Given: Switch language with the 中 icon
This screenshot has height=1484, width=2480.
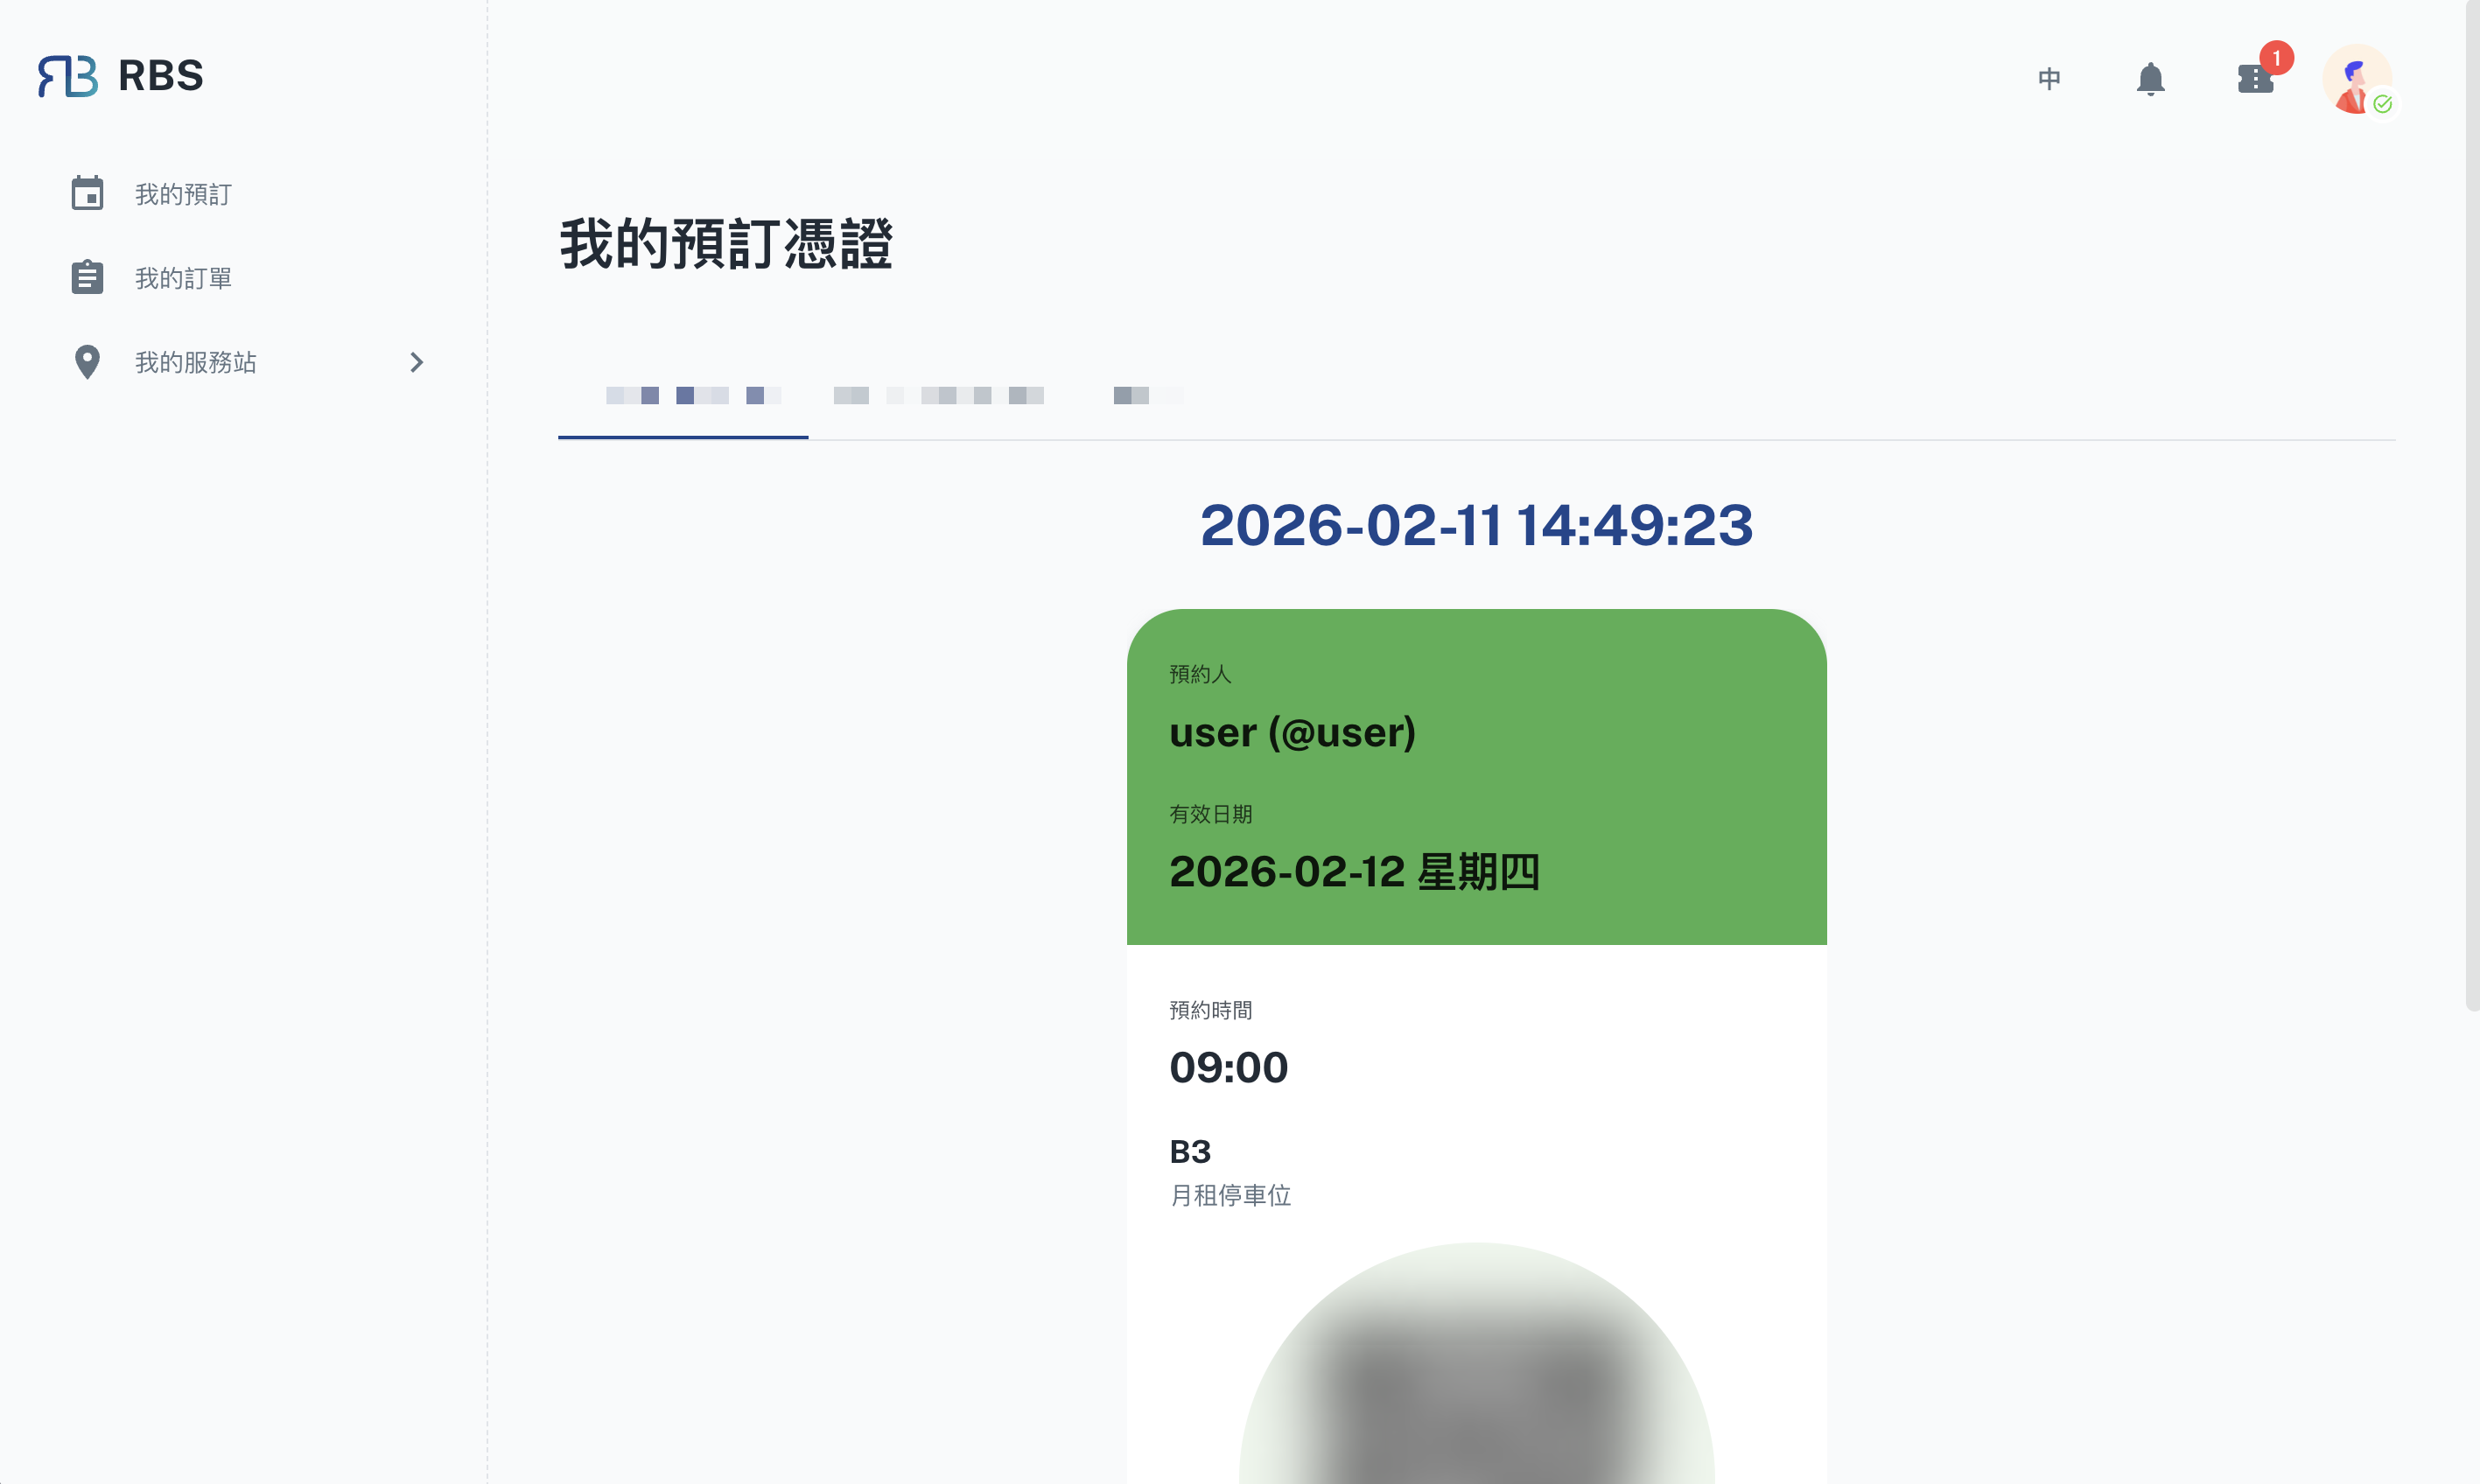Looking at the screenshot, I should pos(2049,79).
